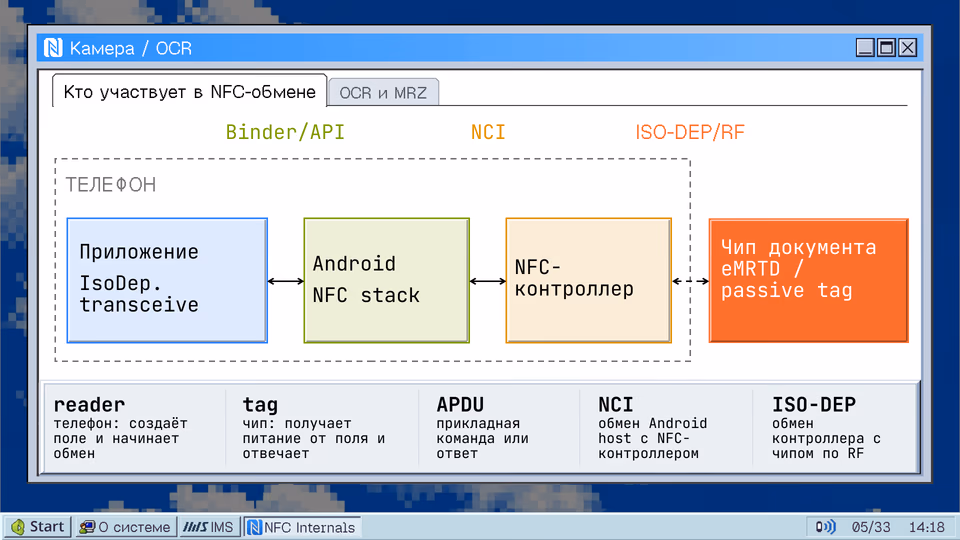
Task: Click the Start button shield icon
Action: pyautogui.click(x=18, y=527)
